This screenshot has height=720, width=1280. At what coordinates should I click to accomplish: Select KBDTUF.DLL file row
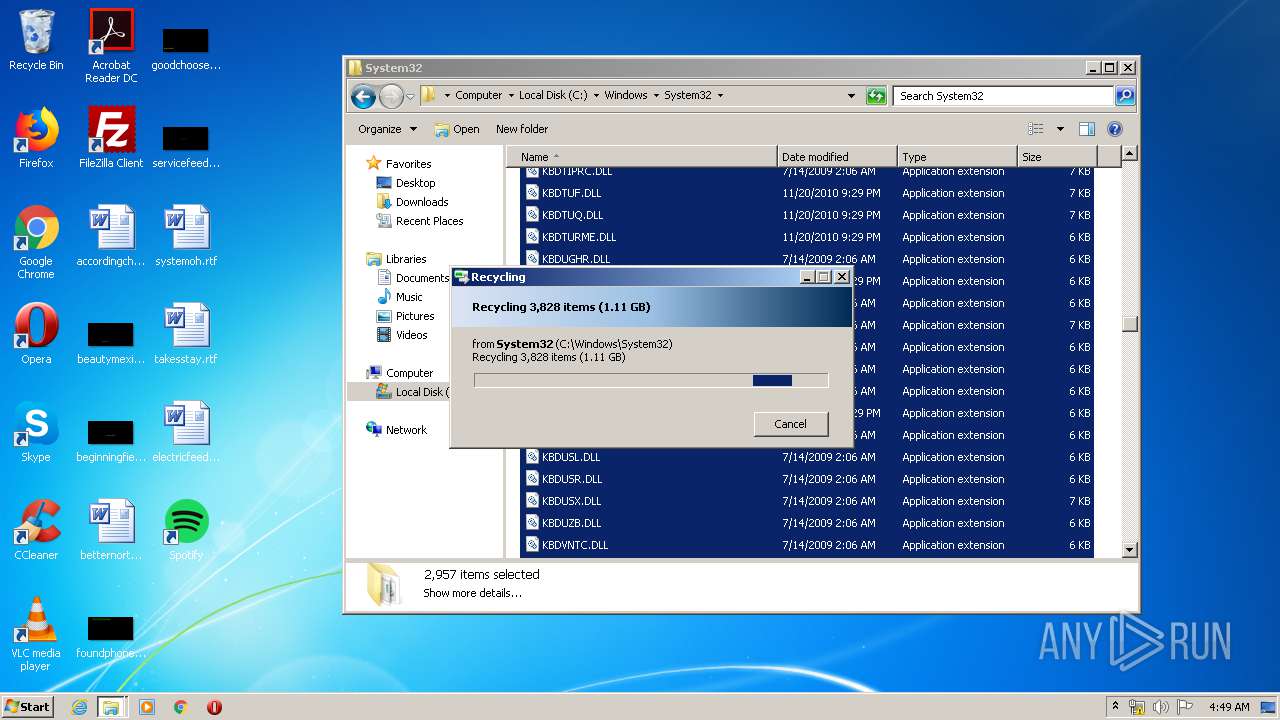pyautogui.click(x=808, y=193)
